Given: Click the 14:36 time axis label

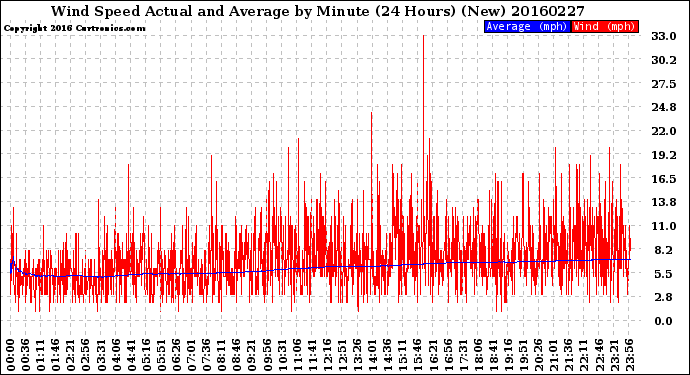Looking at the screenshot, I should [388, 355].
